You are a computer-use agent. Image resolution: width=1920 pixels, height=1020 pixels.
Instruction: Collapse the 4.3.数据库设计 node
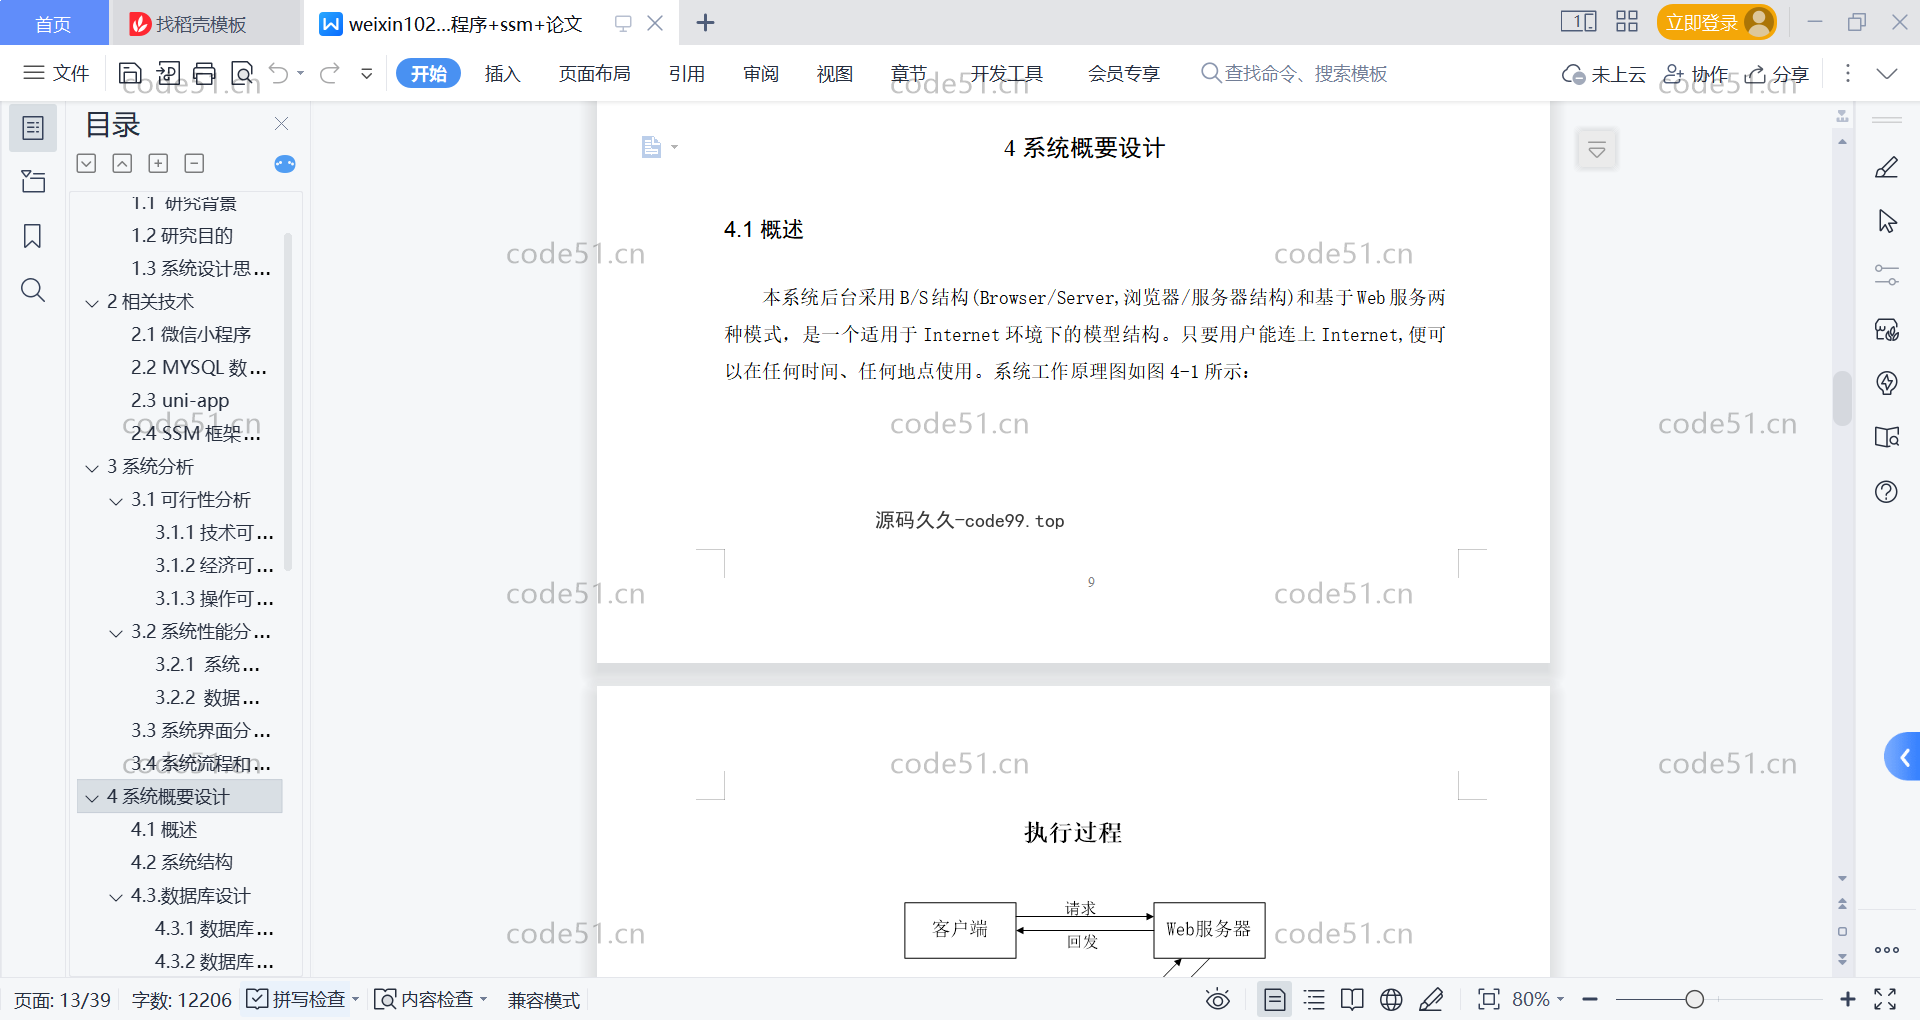pos(116,896)
